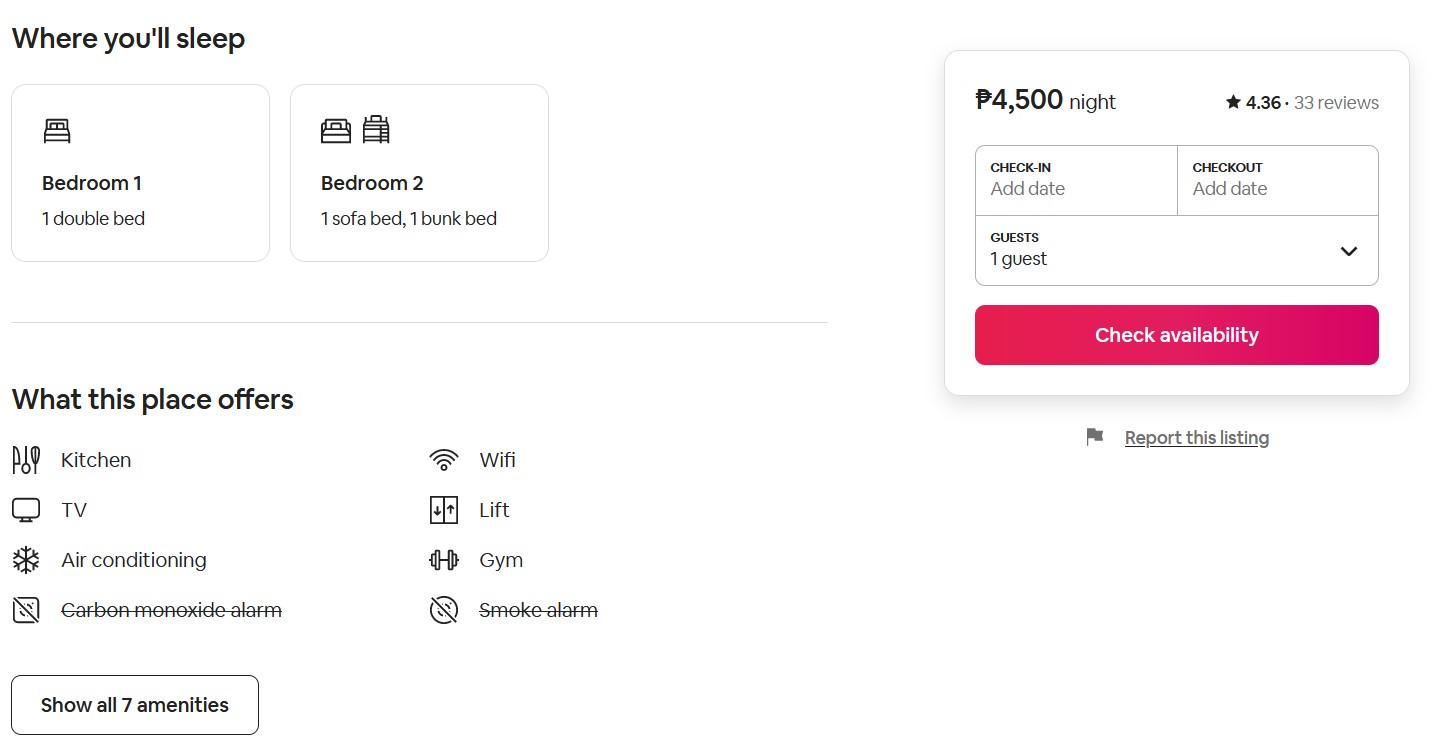This screenshot has height=747, width=1442.
Task: Click the crossed-out Carbon monoxide alarm icon
Action: pyautogui.click(x=26, y=610)
